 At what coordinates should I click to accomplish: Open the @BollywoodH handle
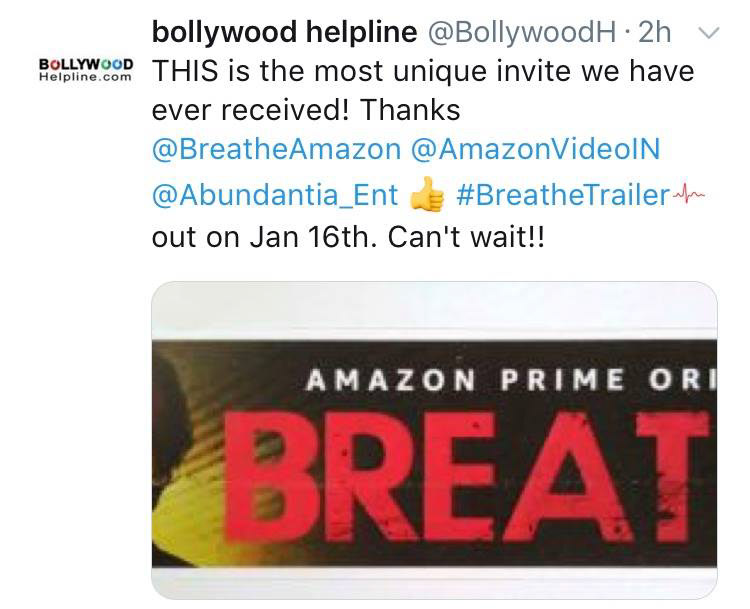pos(521,33)
